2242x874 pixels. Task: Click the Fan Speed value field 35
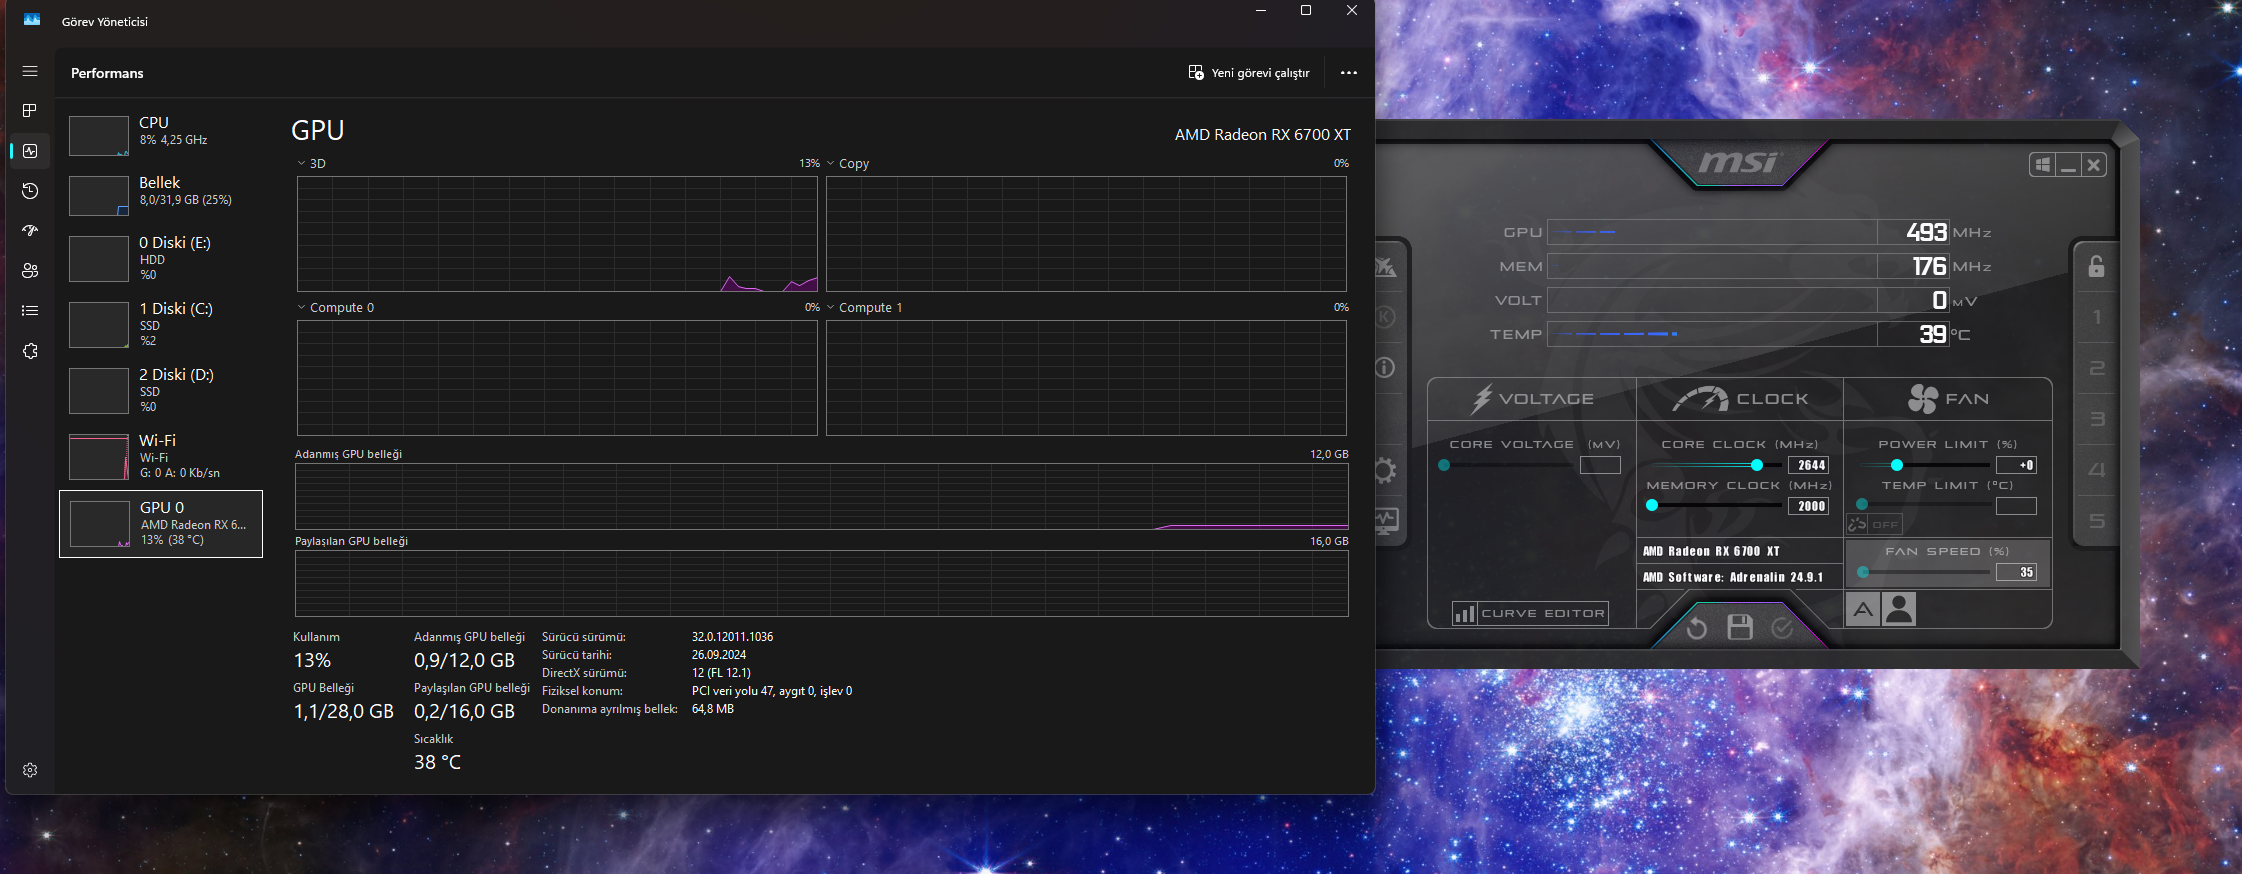coord(2016,572)
